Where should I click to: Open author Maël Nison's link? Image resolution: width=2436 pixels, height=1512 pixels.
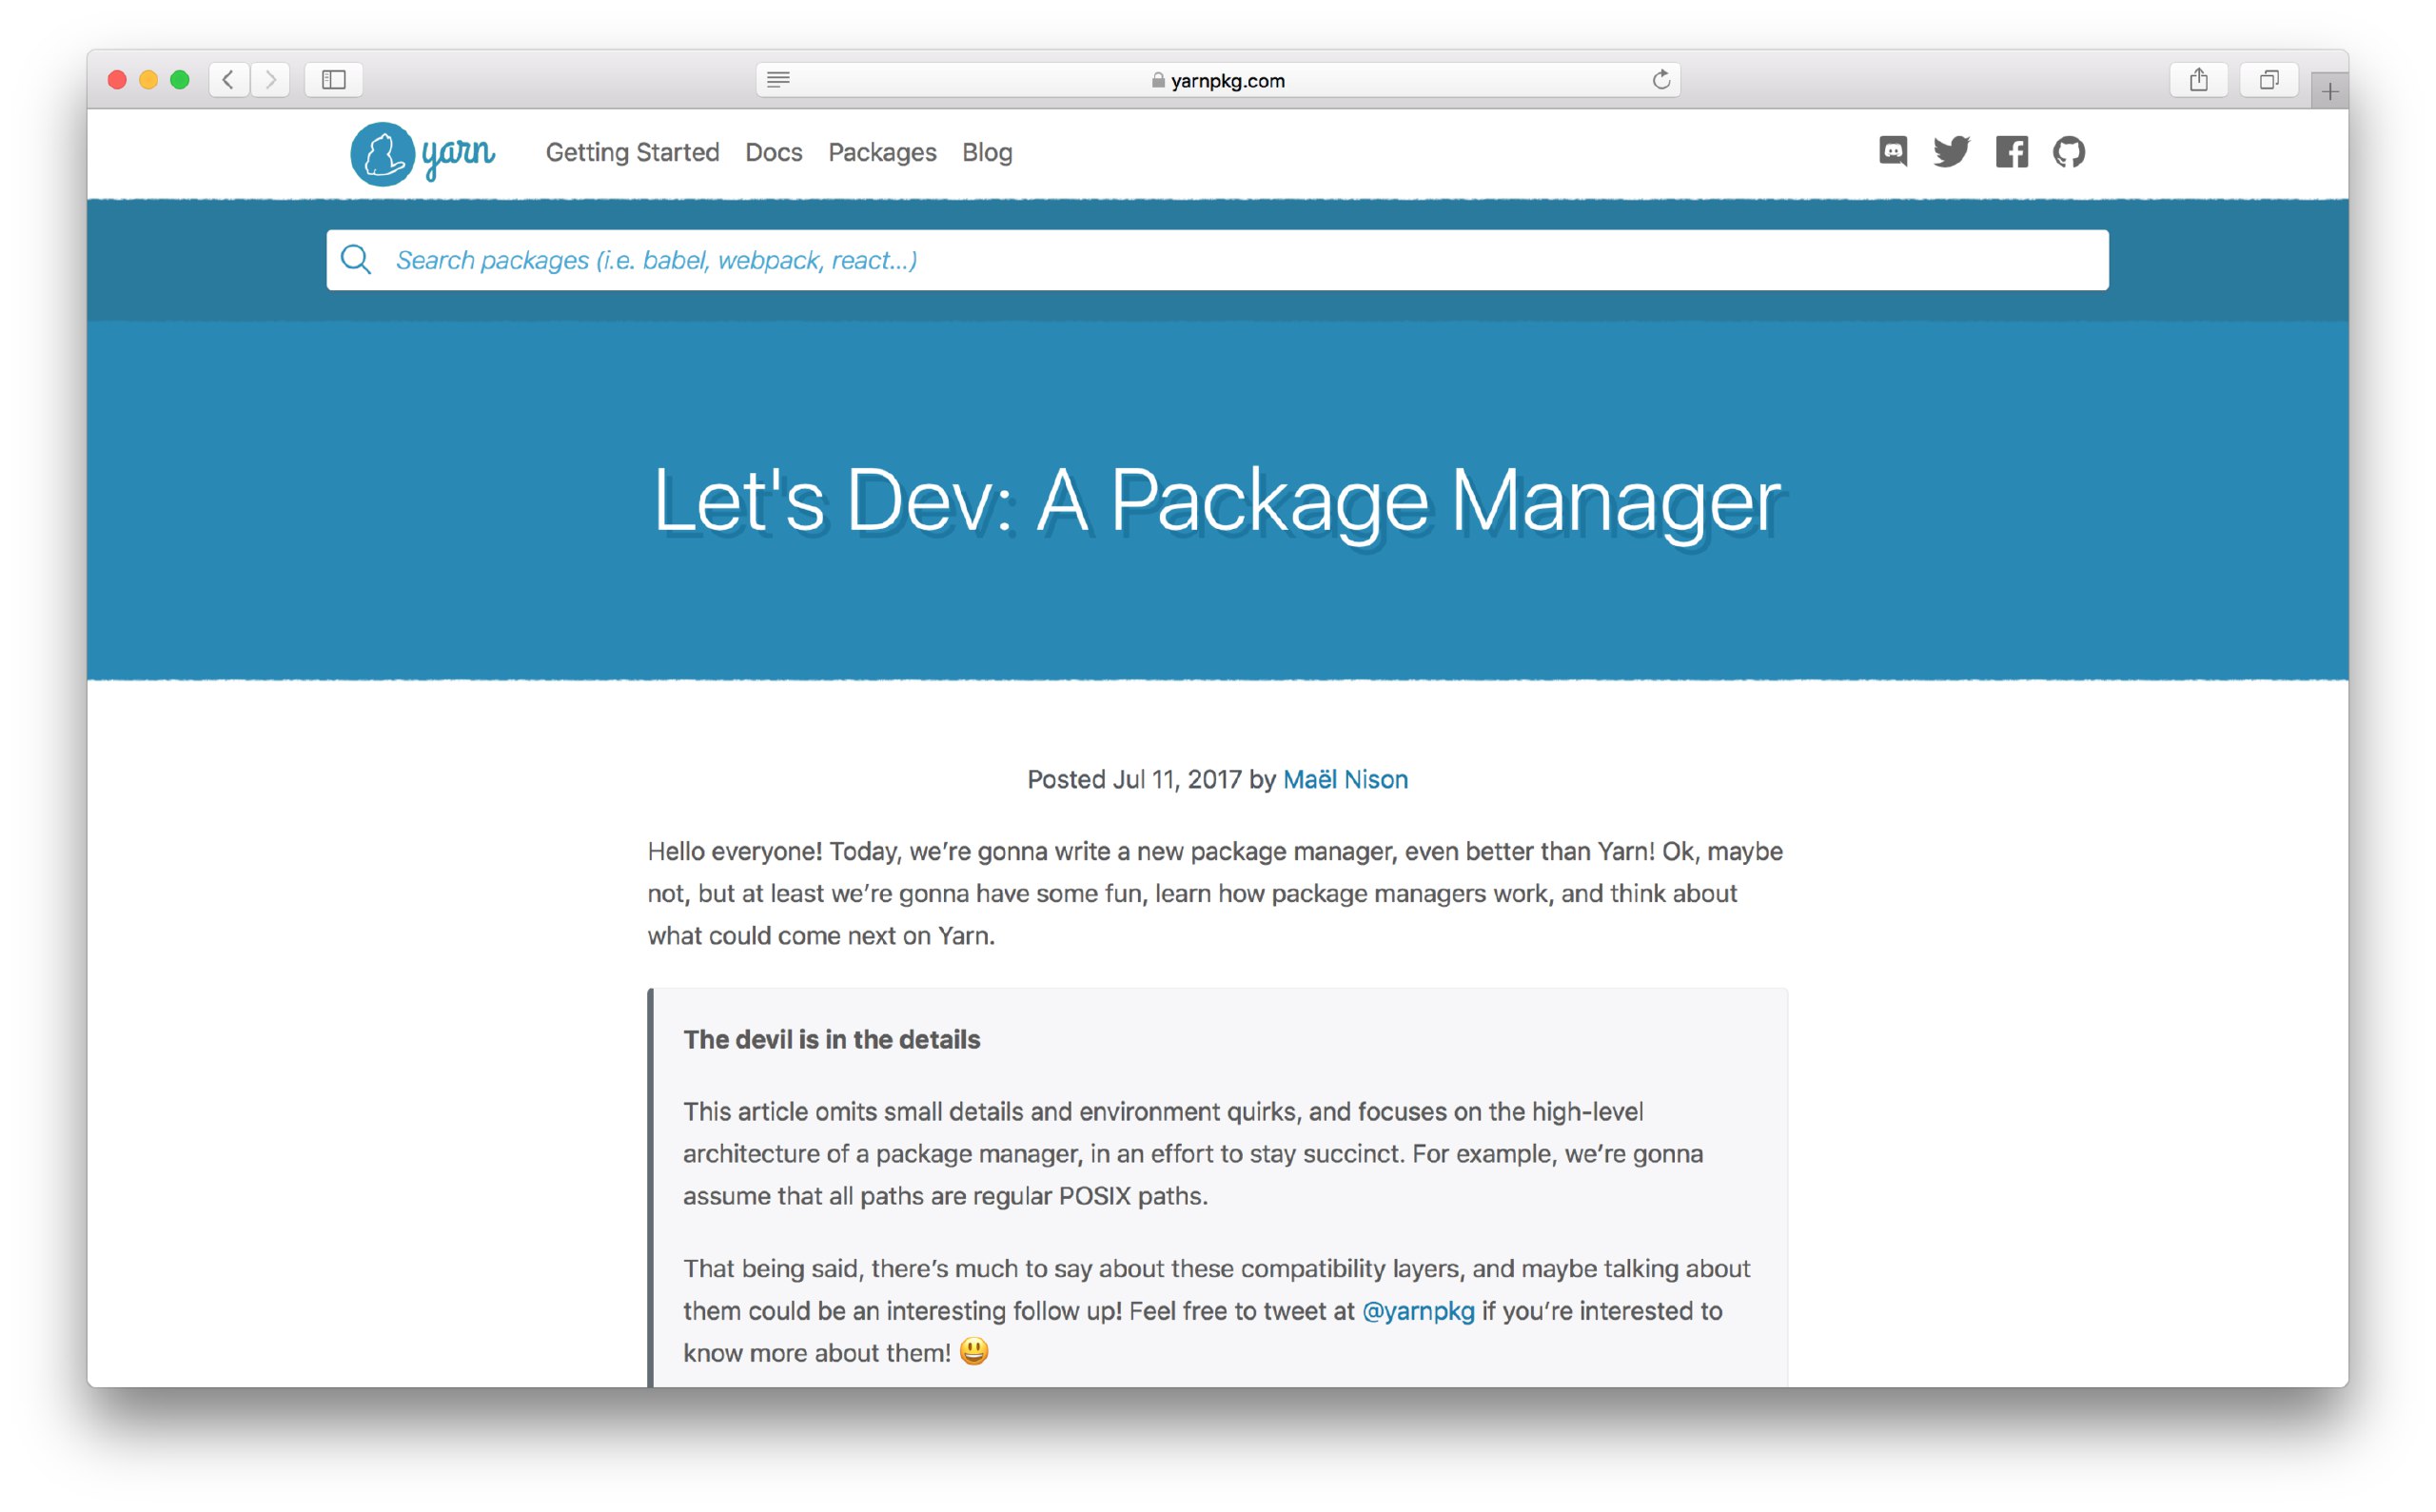click(1345, 779)
